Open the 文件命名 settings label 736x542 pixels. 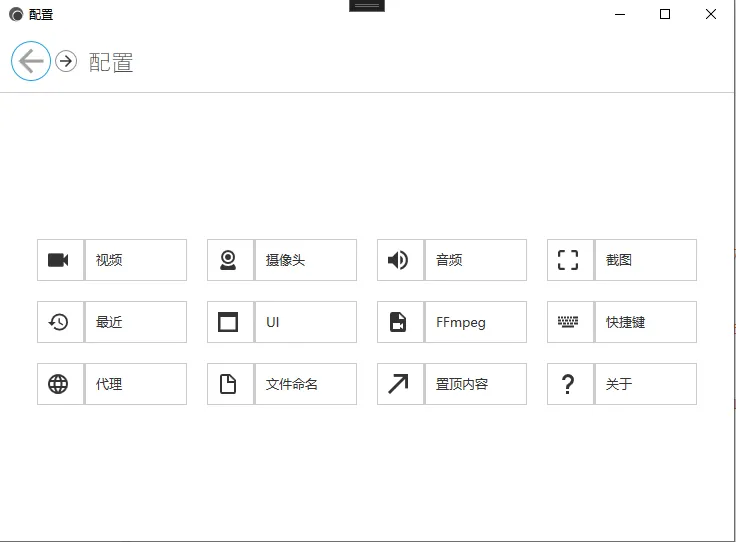pyautogui.click(x=291, y=384)
